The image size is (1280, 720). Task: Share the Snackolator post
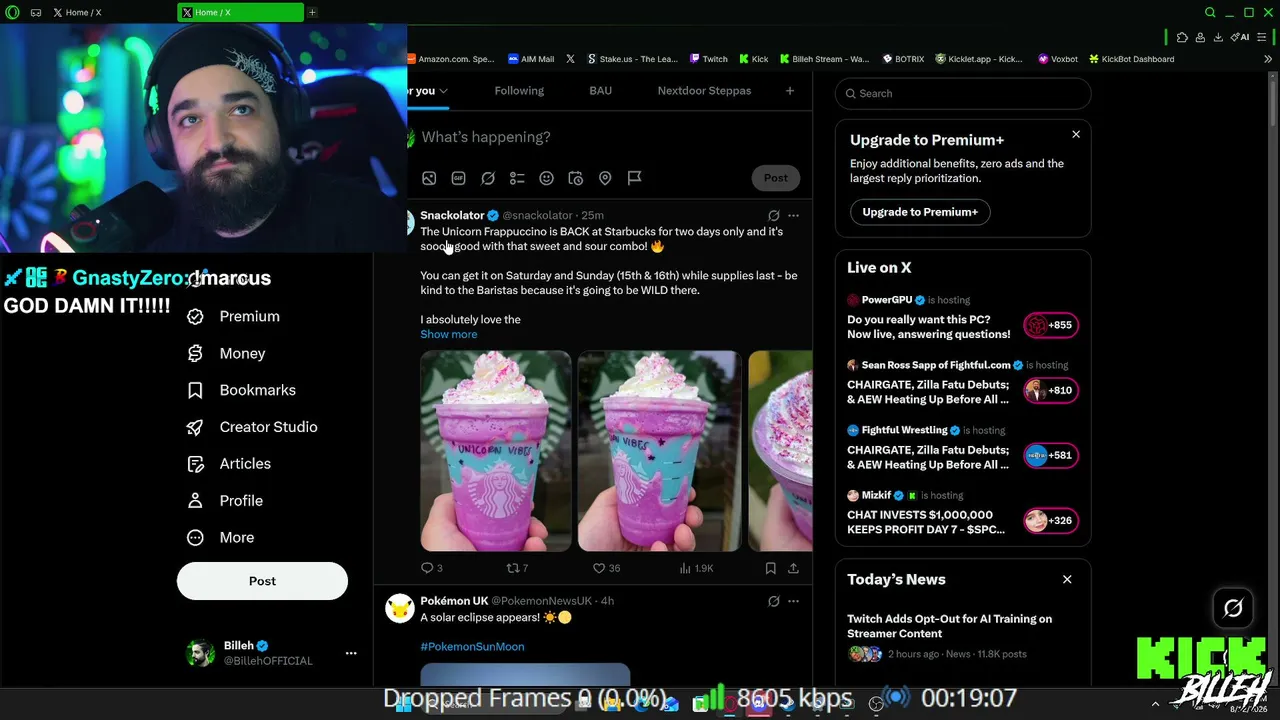[x=793, y=568]
